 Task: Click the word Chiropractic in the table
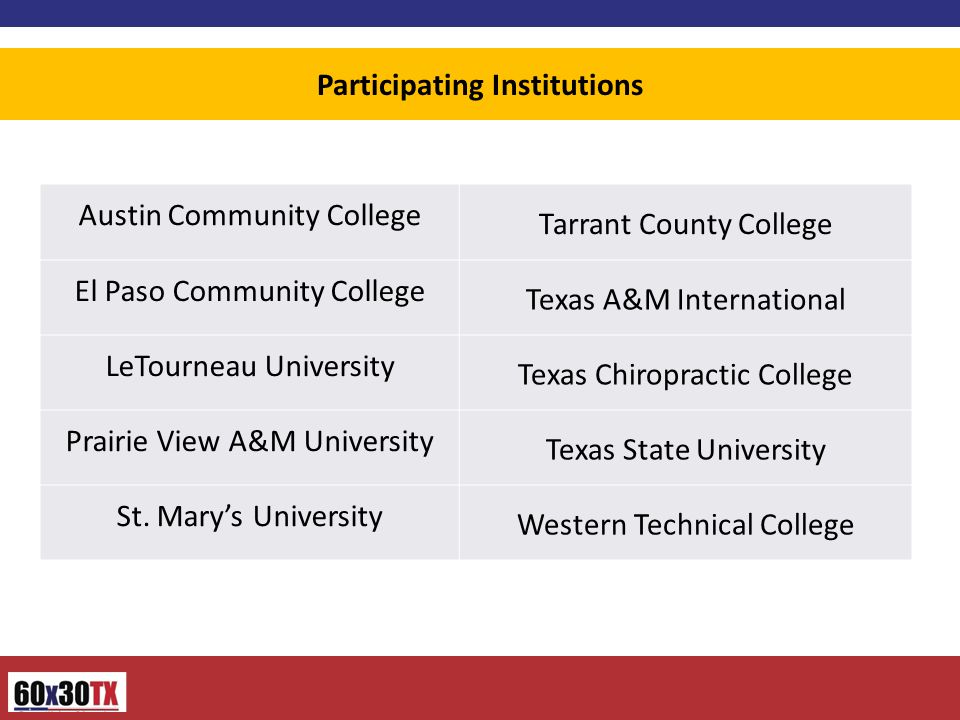(x=672, y=375)
